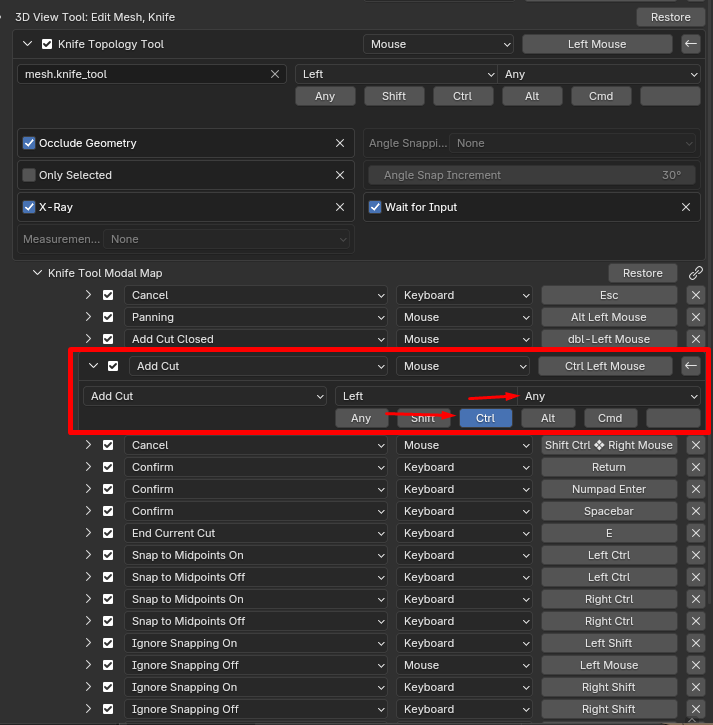Clear the mesh.knife_tool identifier field
The height and width of the screenshot is (725, 713).
275,74
